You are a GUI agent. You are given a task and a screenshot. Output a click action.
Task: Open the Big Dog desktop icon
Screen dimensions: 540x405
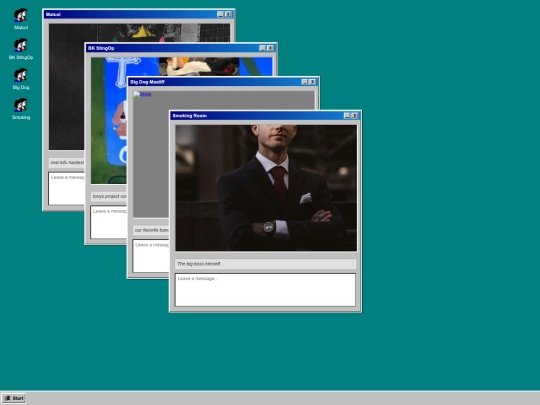[x=21, y=79]
